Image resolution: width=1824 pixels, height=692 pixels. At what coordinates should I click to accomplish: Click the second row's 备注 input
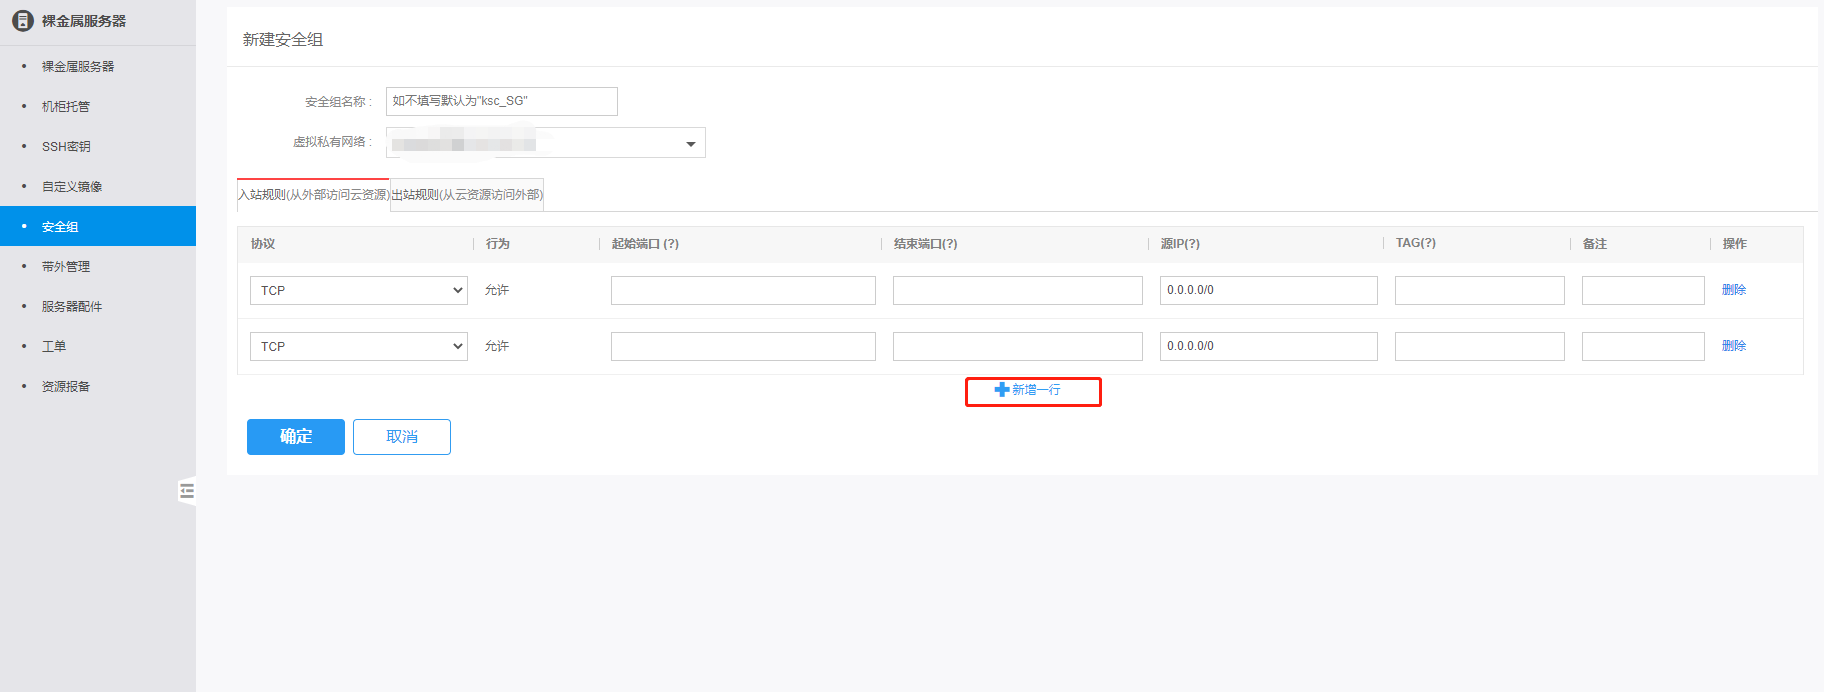pos(1643,346)
